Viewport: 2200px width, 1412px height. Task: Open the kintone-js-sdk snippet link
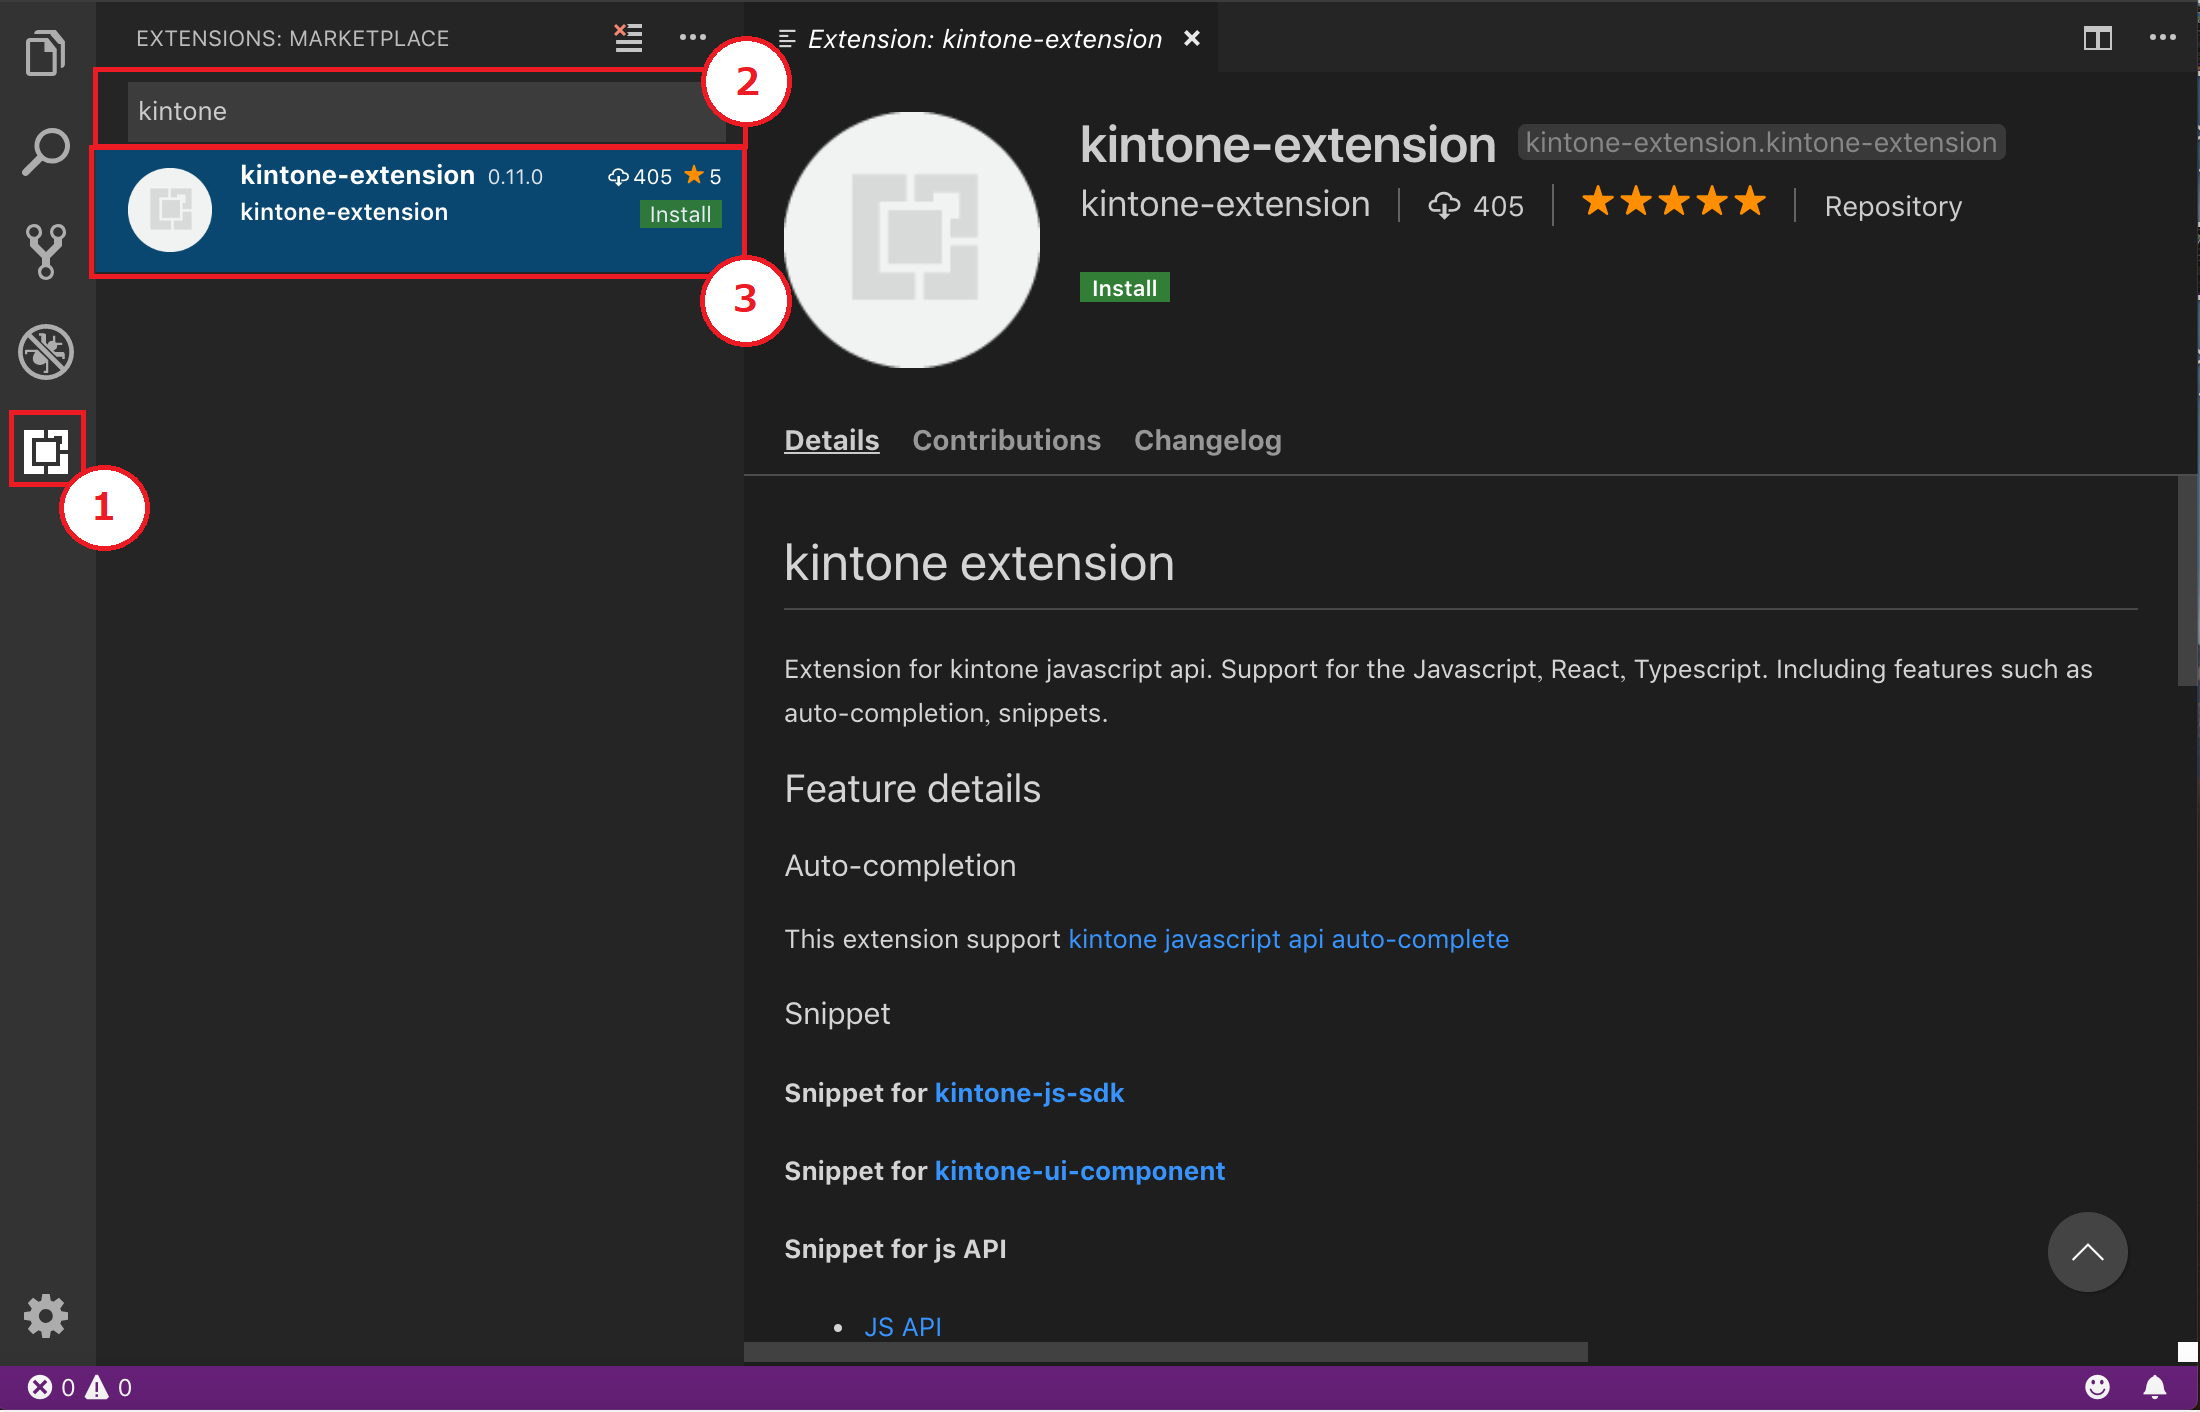tap(1030, 1092)
